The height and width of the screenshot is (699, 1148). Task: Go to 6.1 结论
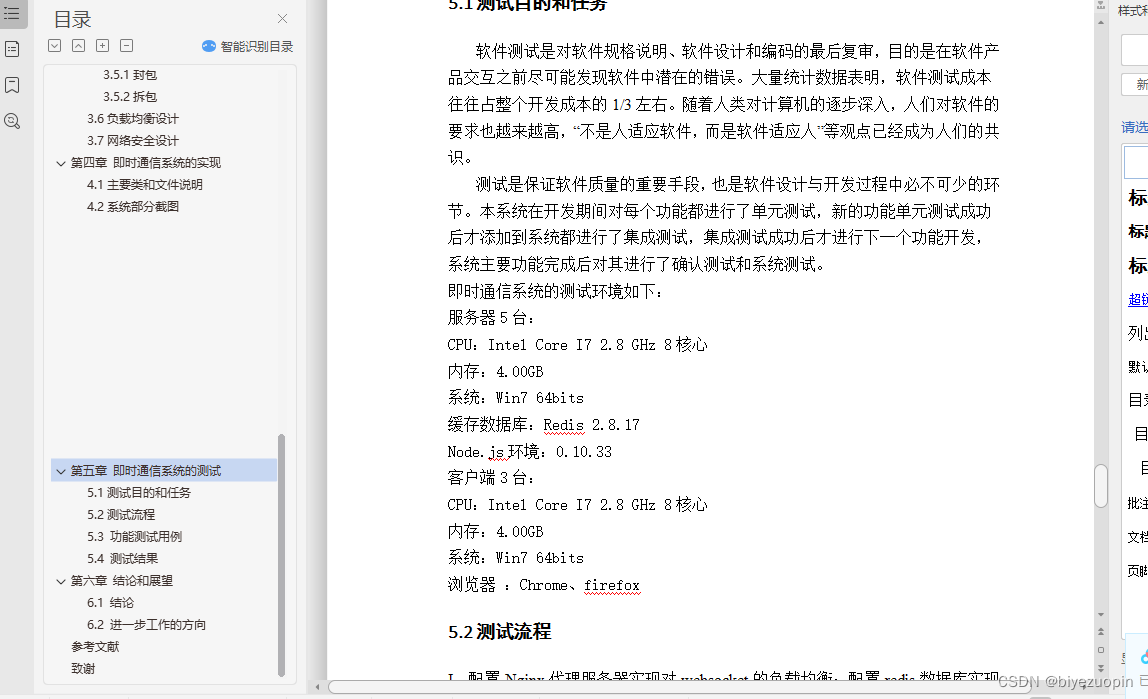(x=110, y=602)
